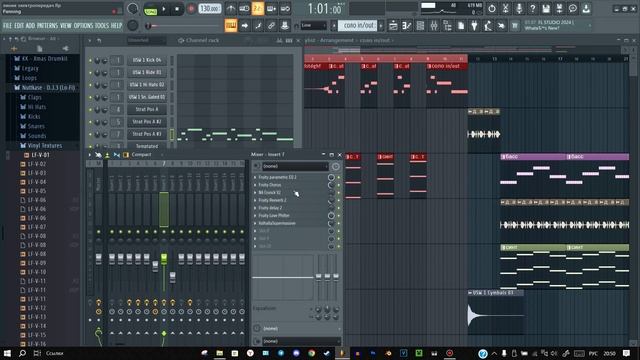
Task: Mute the USW 1 Hi Hats 02 channel LED
Action: tap(90, 85)
